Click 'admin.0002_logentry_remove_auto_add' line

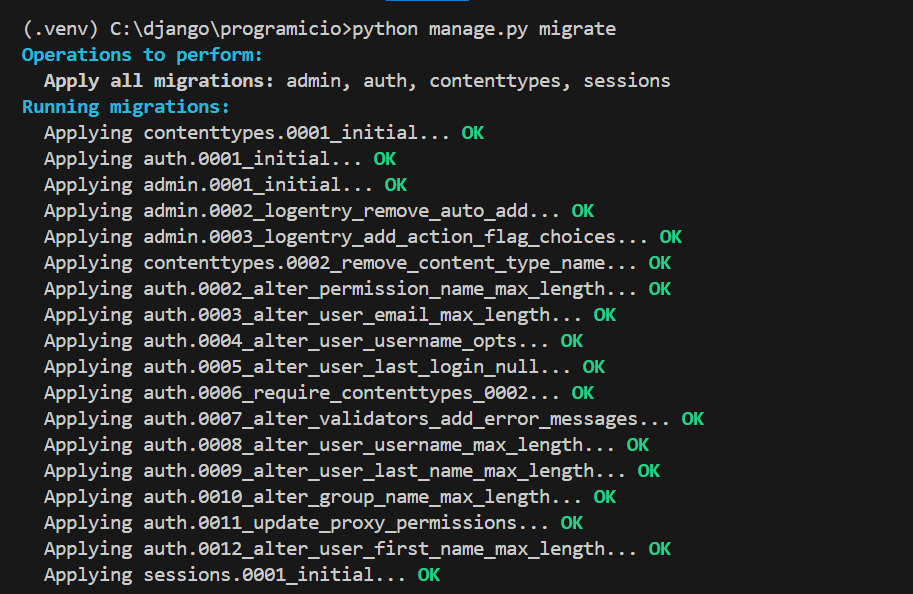coord(319,211)
